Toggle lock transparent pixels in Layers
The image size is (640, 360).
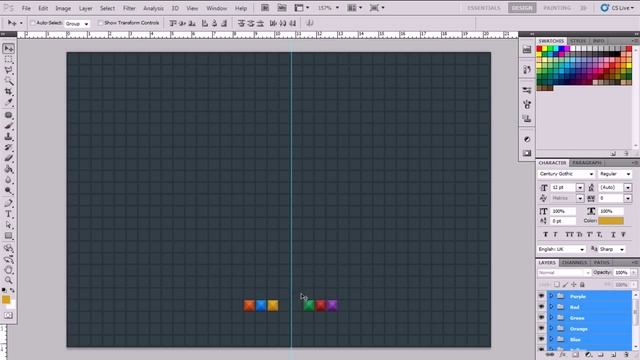(557, 284)
